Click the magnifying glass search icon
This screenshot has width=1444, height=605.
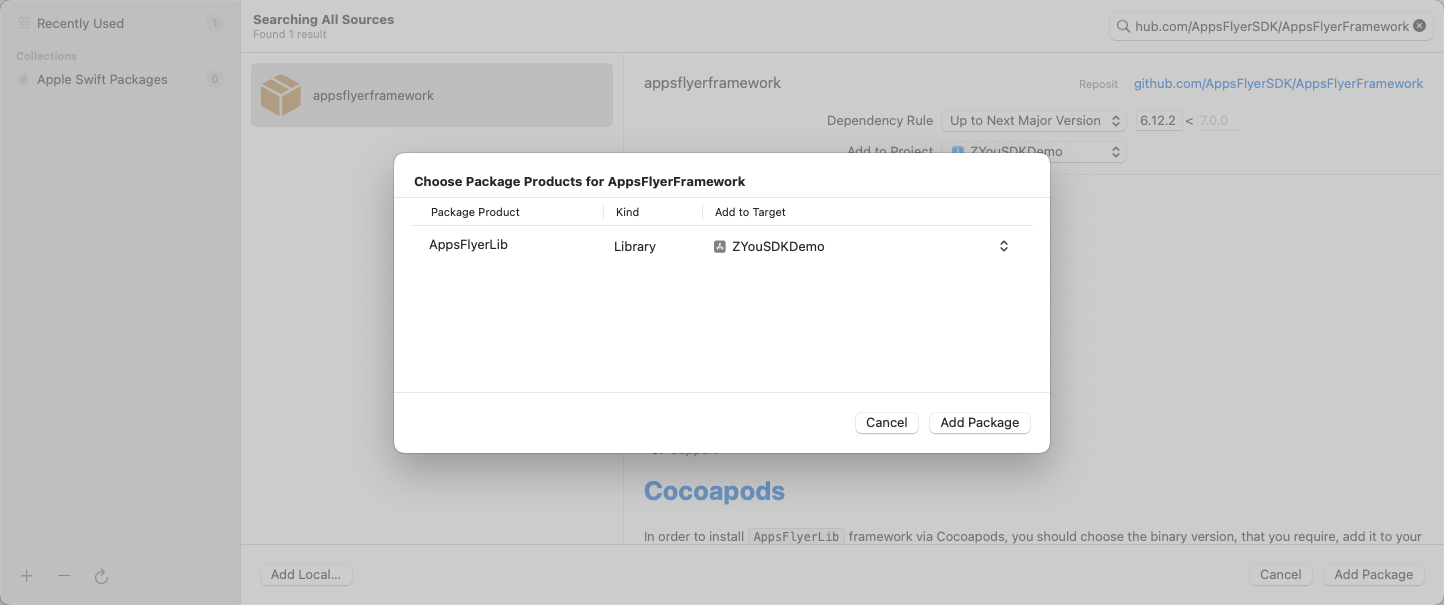coord(1124,26)
